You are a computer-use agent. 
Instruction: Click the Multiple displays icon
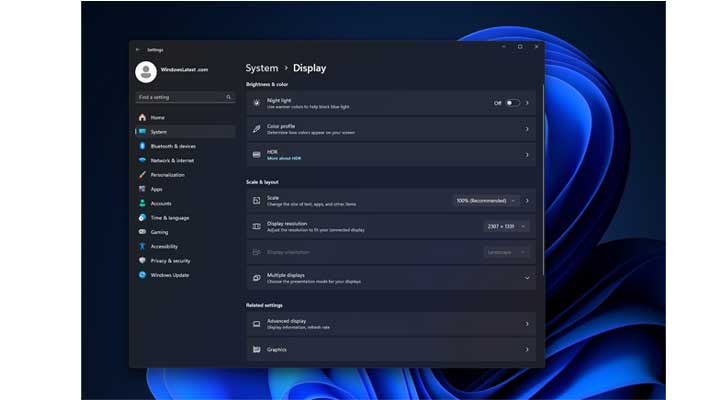(x=257, y=278)
